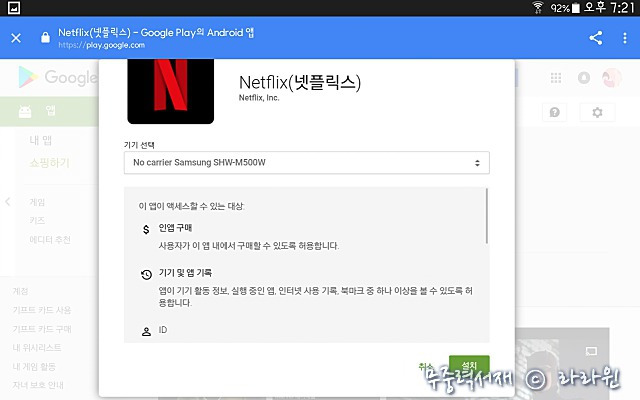Select 에디터 추천 in sidebar
Screen dimensions: 640x400
(x=50, y=240)
